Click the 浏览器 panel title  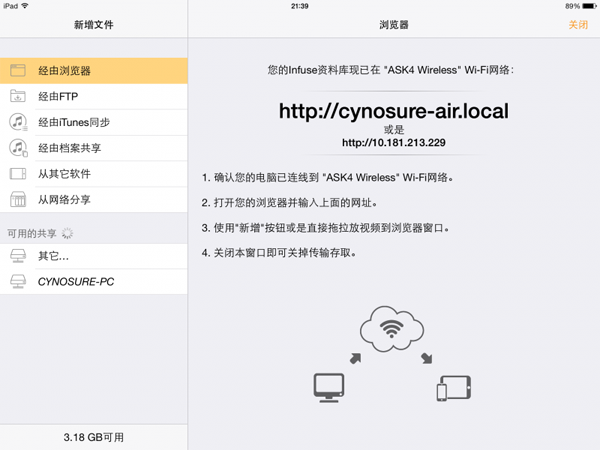[x=394, y=25]
